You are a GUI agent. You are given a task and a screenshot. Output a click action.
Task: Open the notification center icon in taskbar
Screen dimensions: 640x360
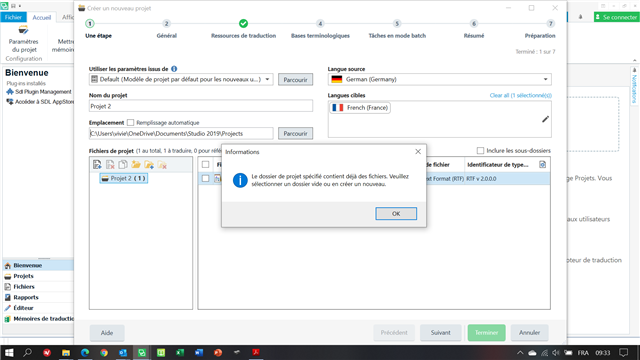tap(623, 353)
